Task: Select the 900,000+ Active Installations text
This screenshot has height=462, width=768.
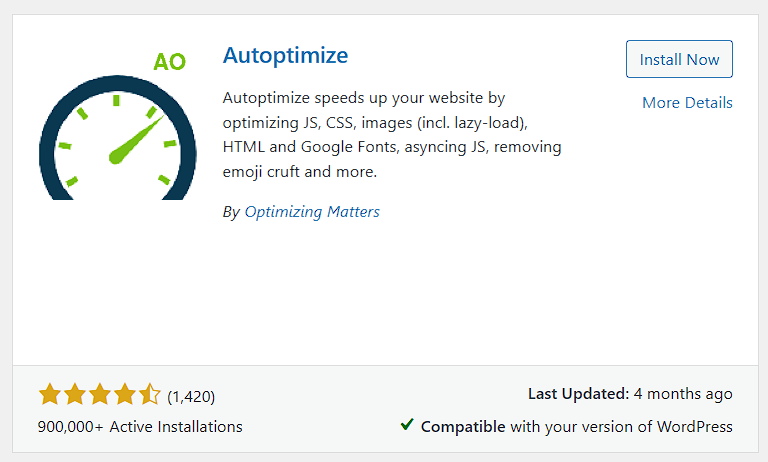Action: pyautogui.click(x=140, y=427)
